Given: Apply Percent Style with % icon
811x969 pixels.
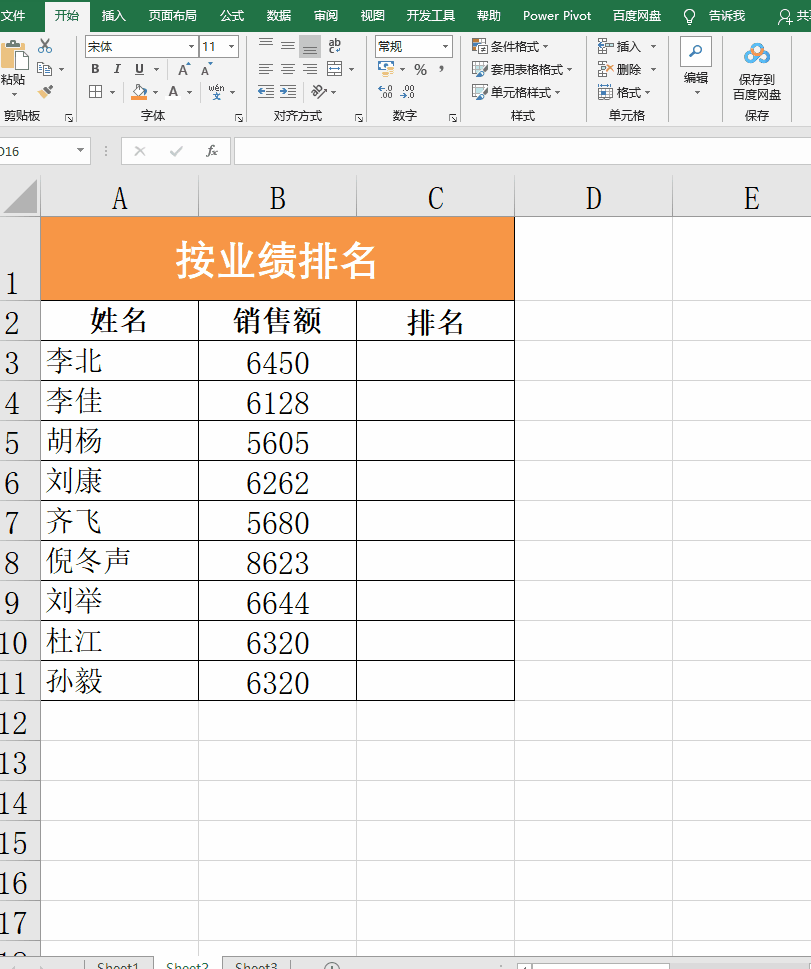Looking at the screenshot, I should pos(420,69).
